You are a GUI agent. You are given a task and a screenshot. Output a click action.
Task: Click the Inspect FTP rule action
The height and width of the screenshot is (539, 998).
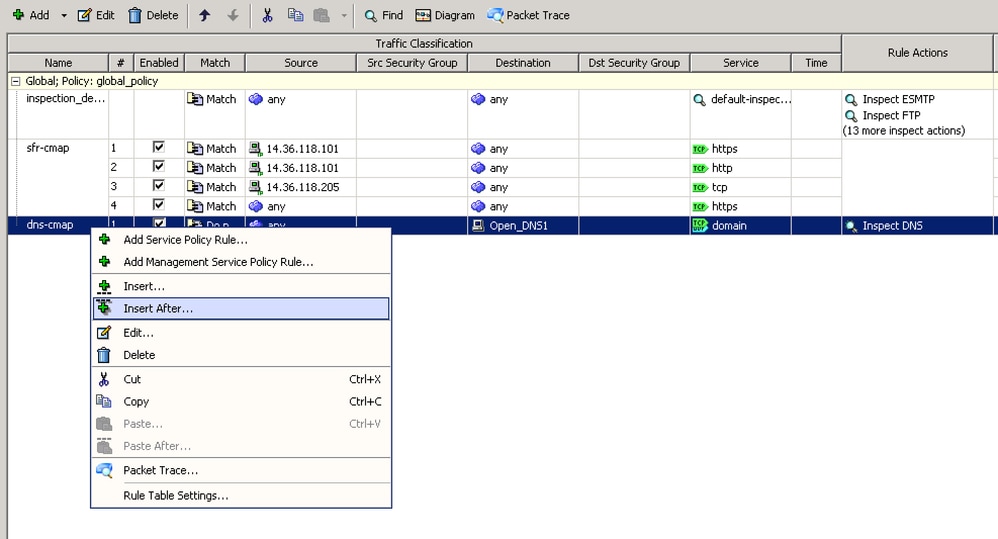click(x=883, y=115)
